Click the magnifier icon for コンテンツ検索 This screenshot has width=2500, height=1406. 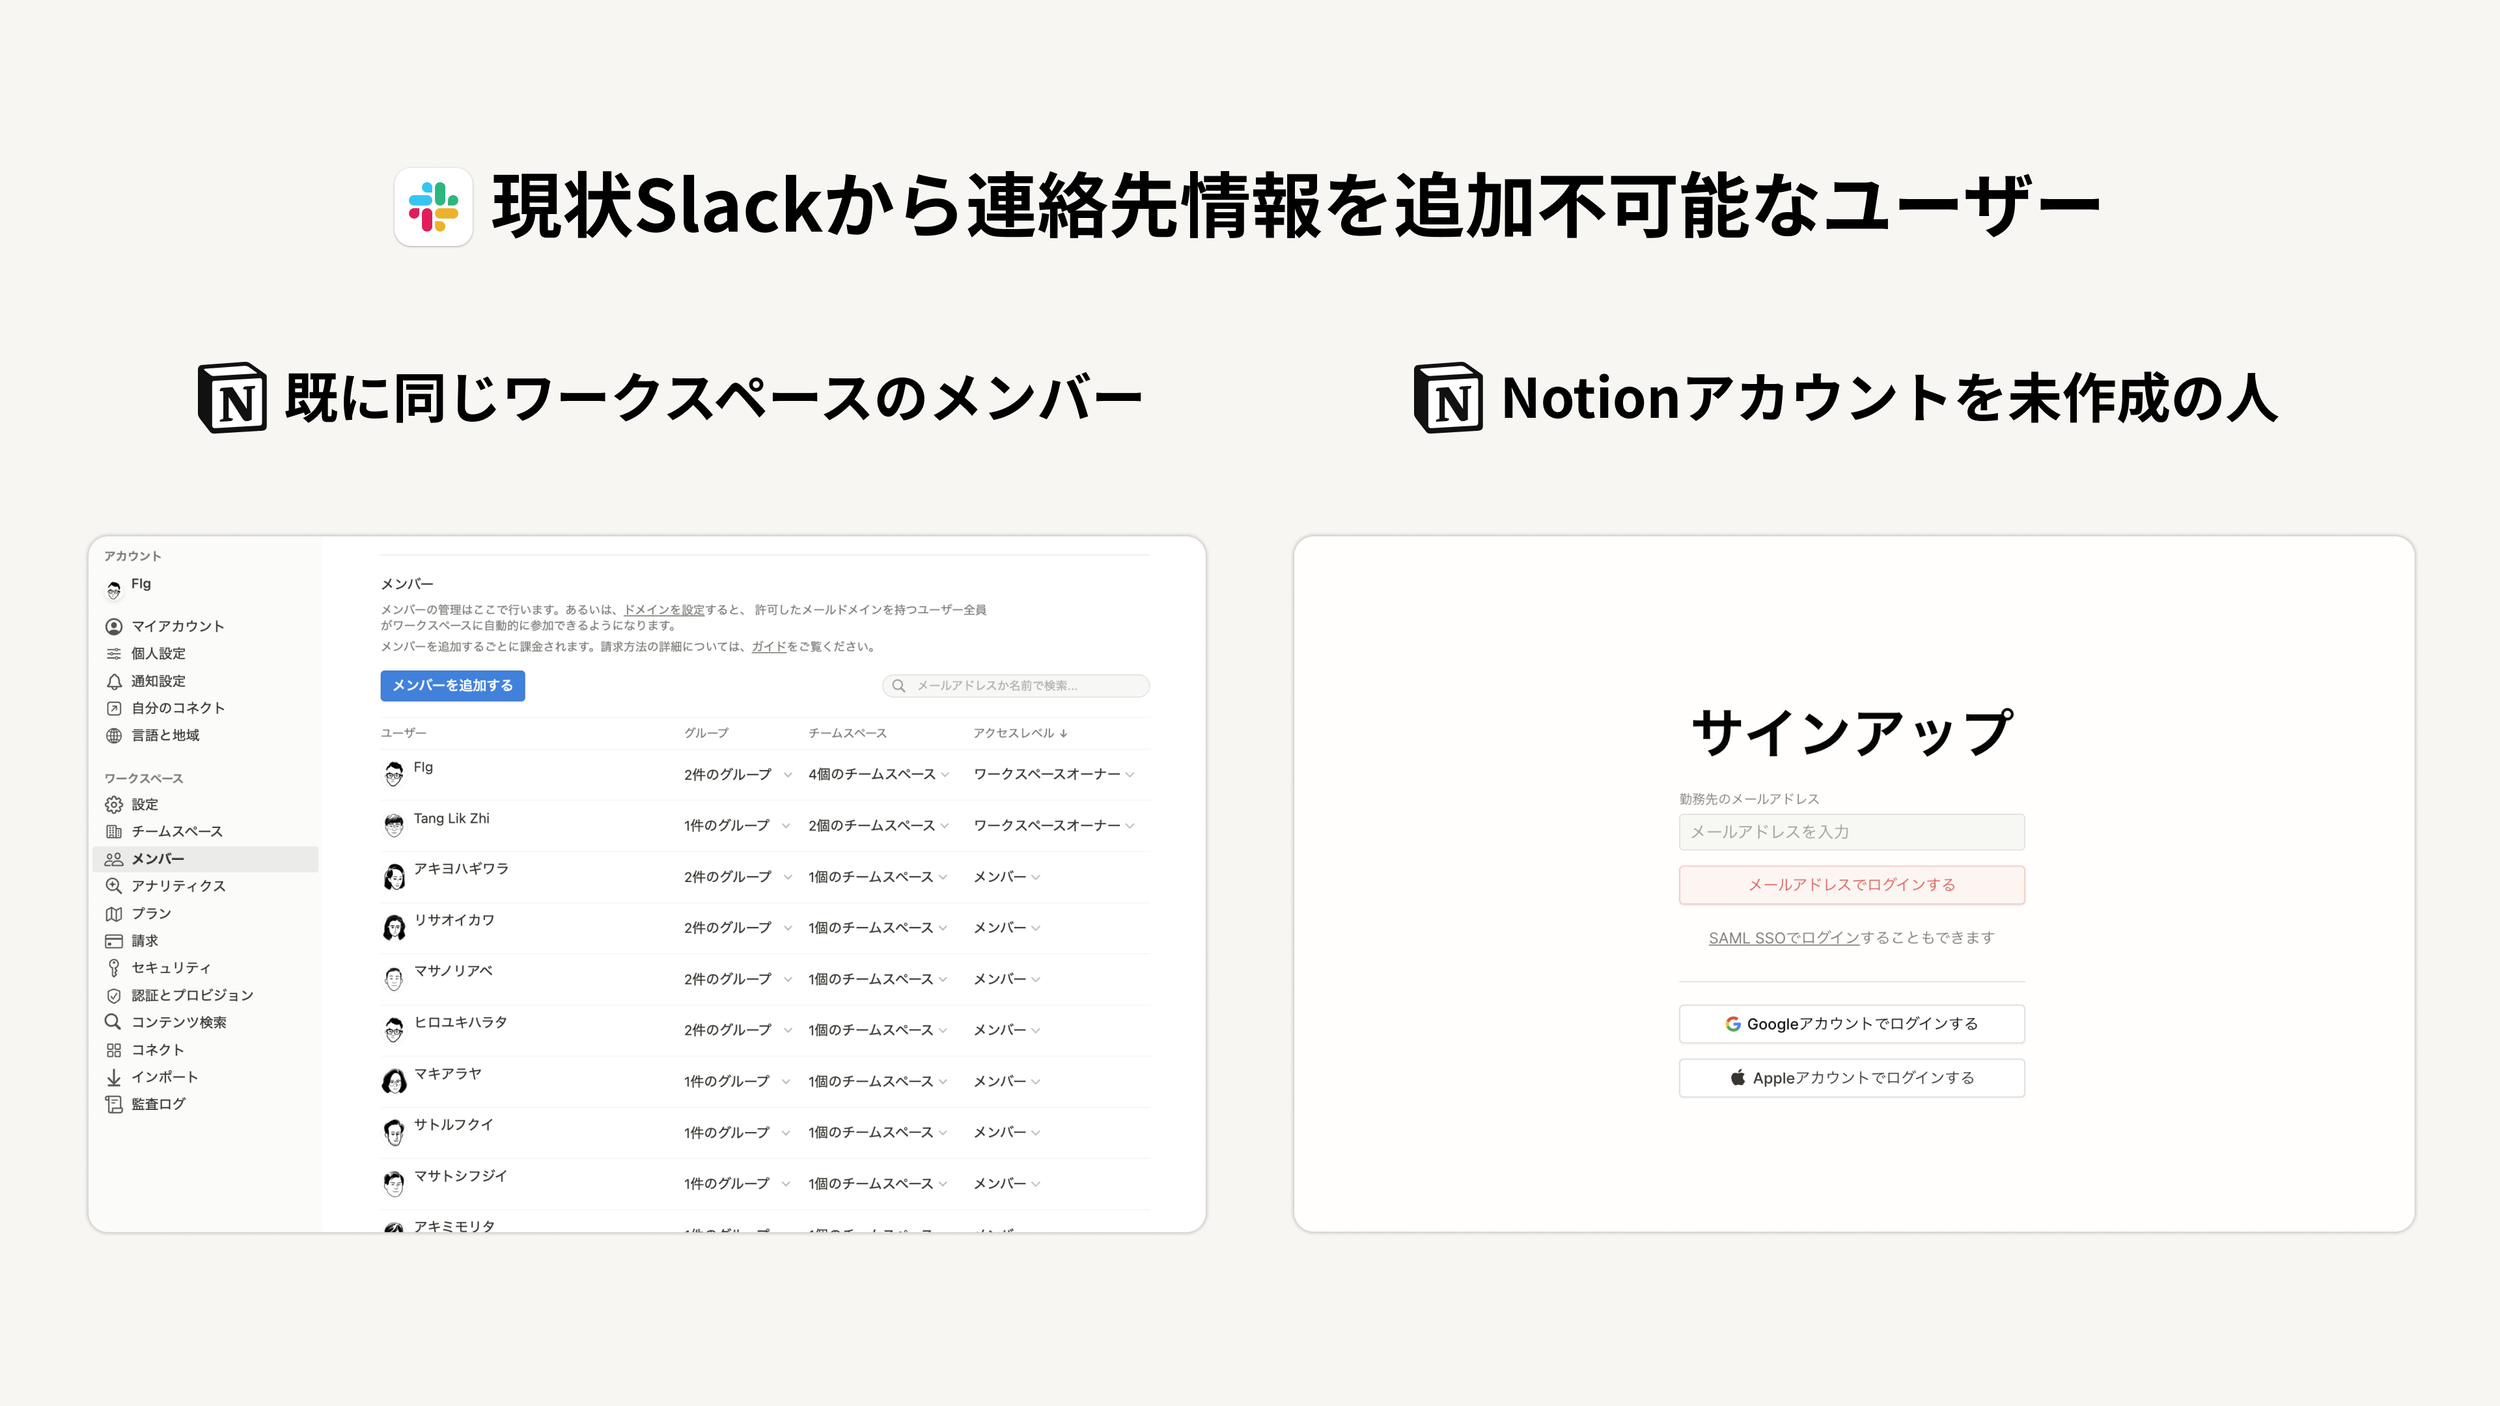(113, 1022)
